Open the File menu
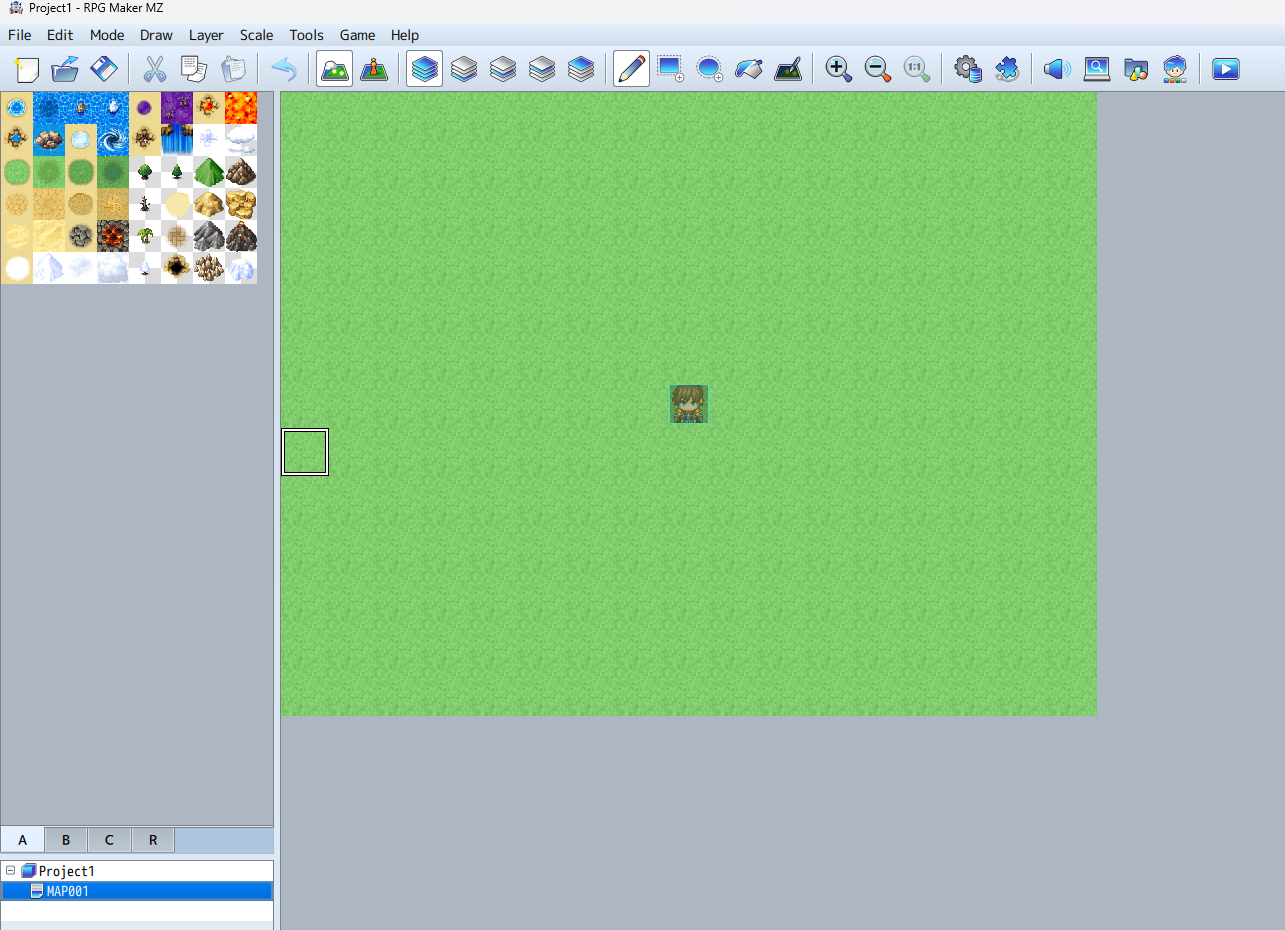 point(20,35)
